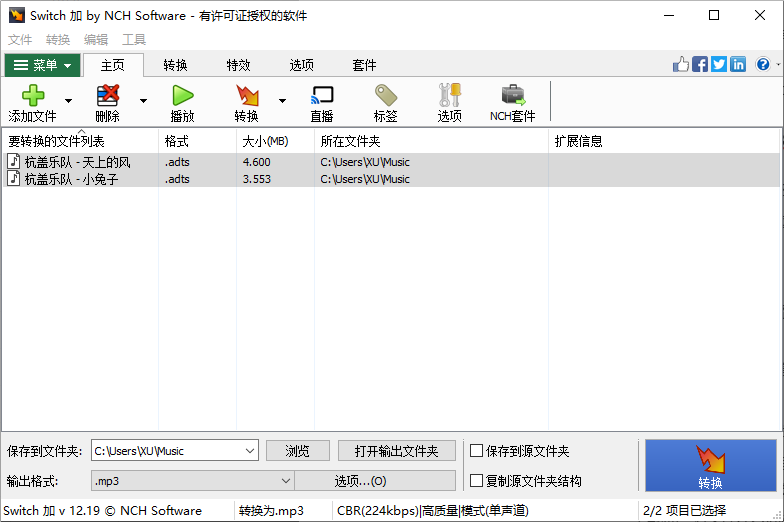Click the .adts format cell of 小兔子 row
Image resolution: width=784 pixels, height=522 pixels.
178,179
